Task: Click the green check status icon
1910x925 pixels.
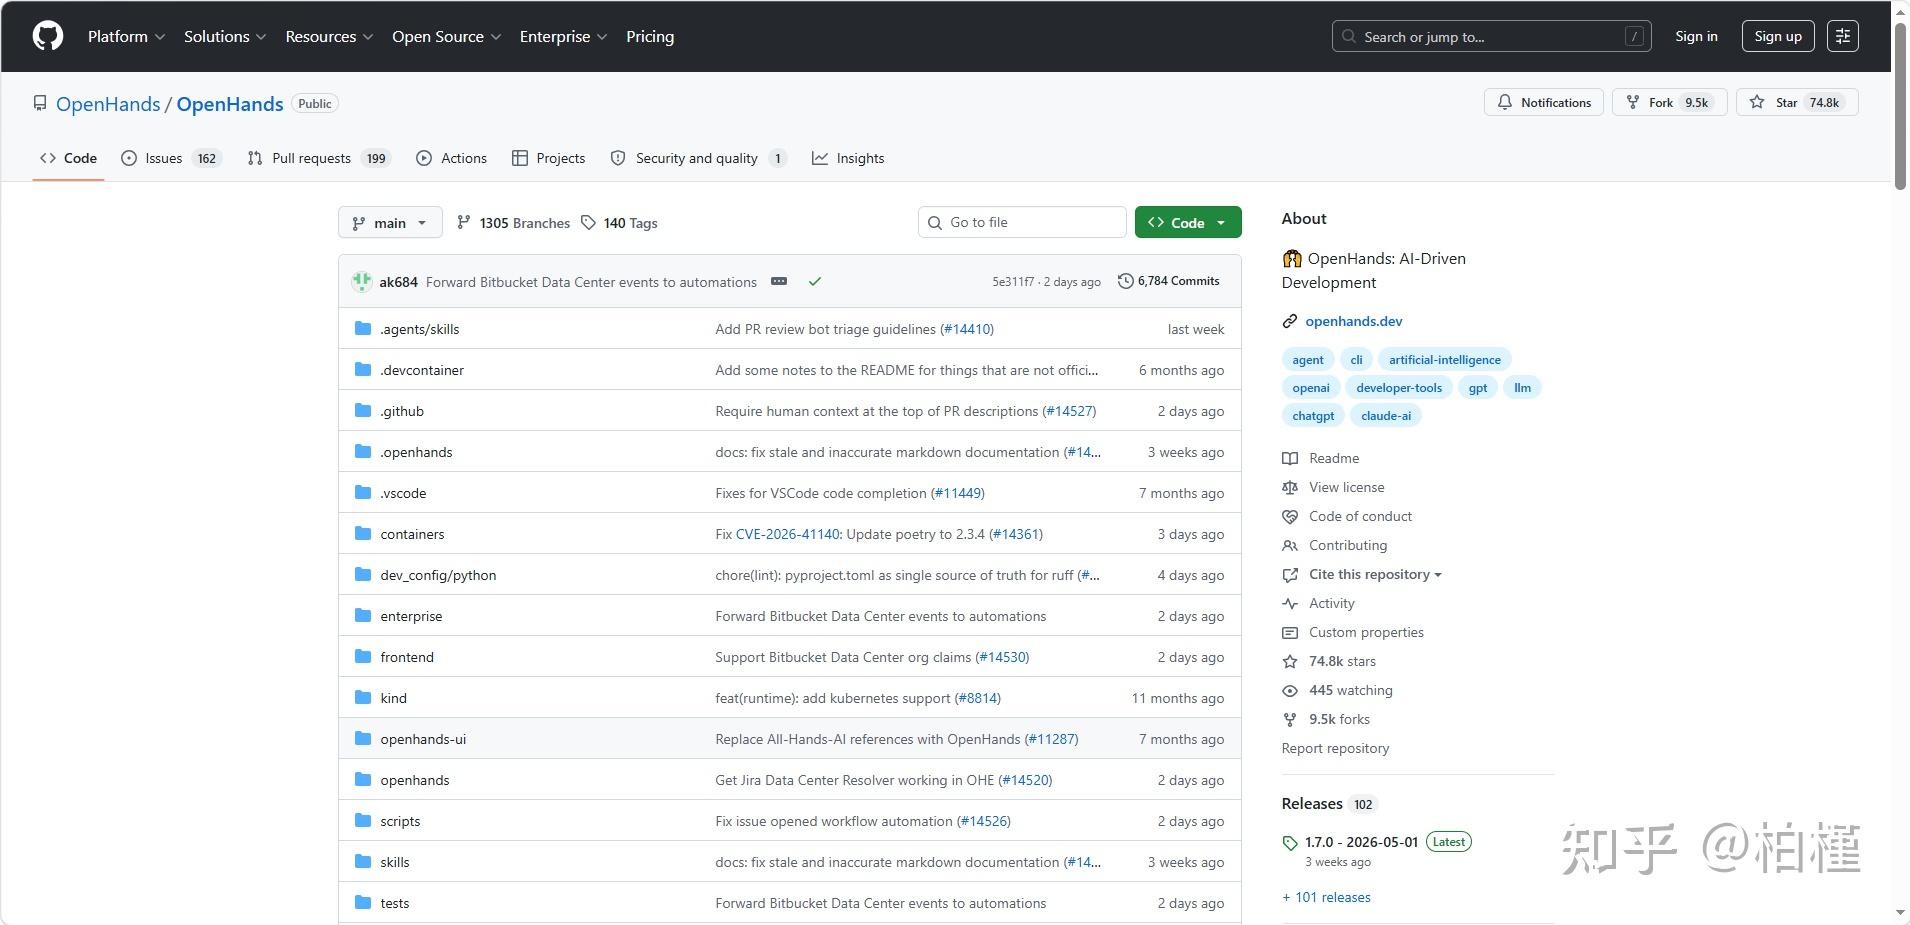Action: (815, 282)
